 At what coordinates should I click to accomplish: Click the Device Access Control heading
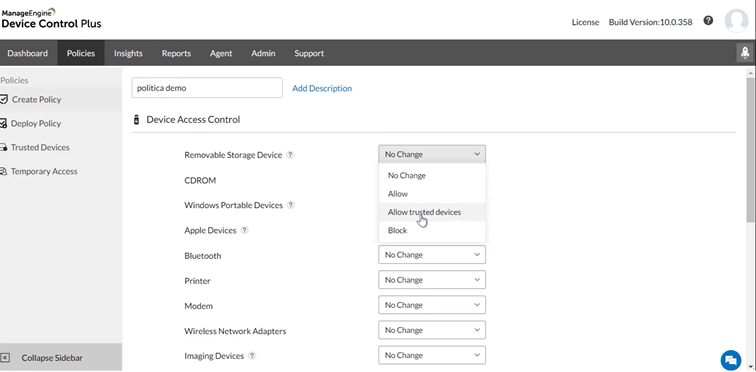pyautogui.click(x=193, y=120)
